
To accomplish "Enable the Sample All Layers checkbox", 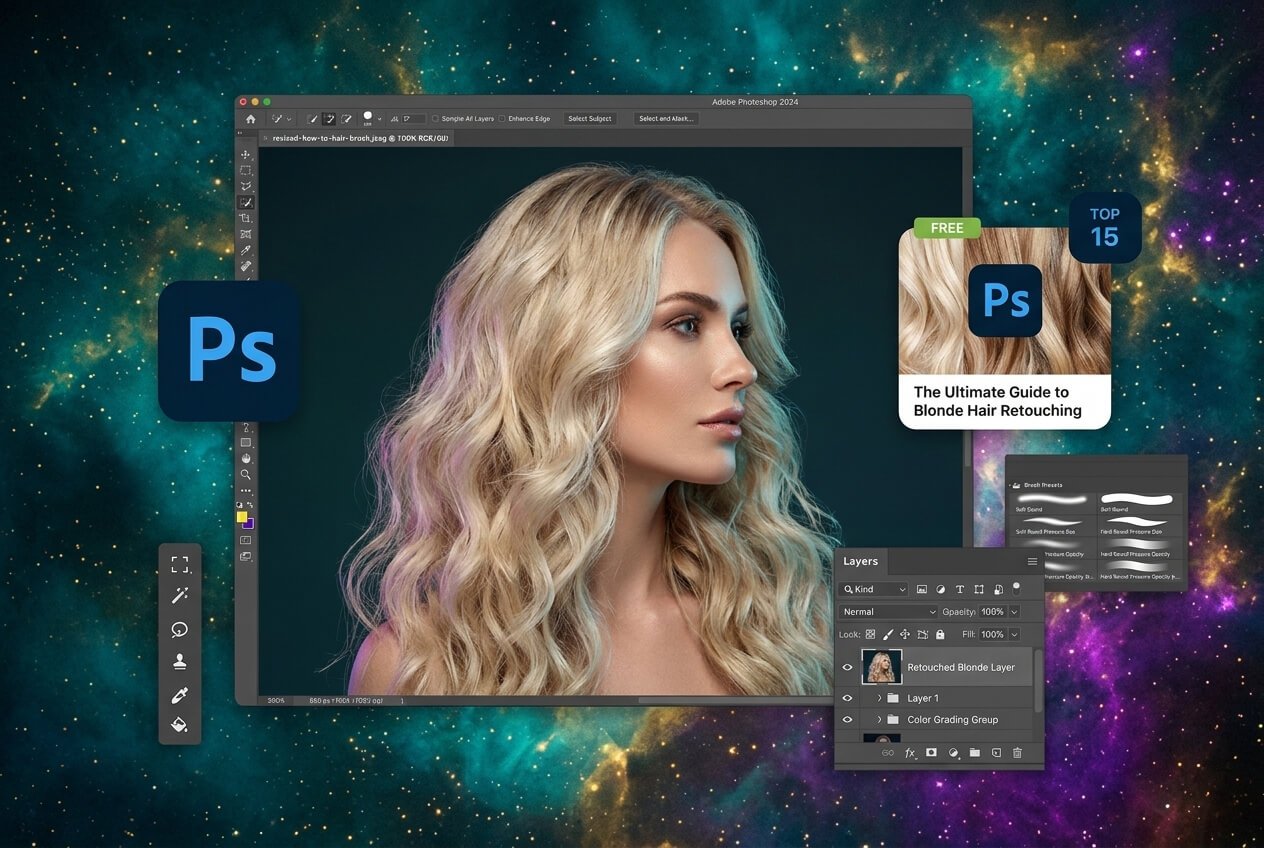I will pos(436,118).
